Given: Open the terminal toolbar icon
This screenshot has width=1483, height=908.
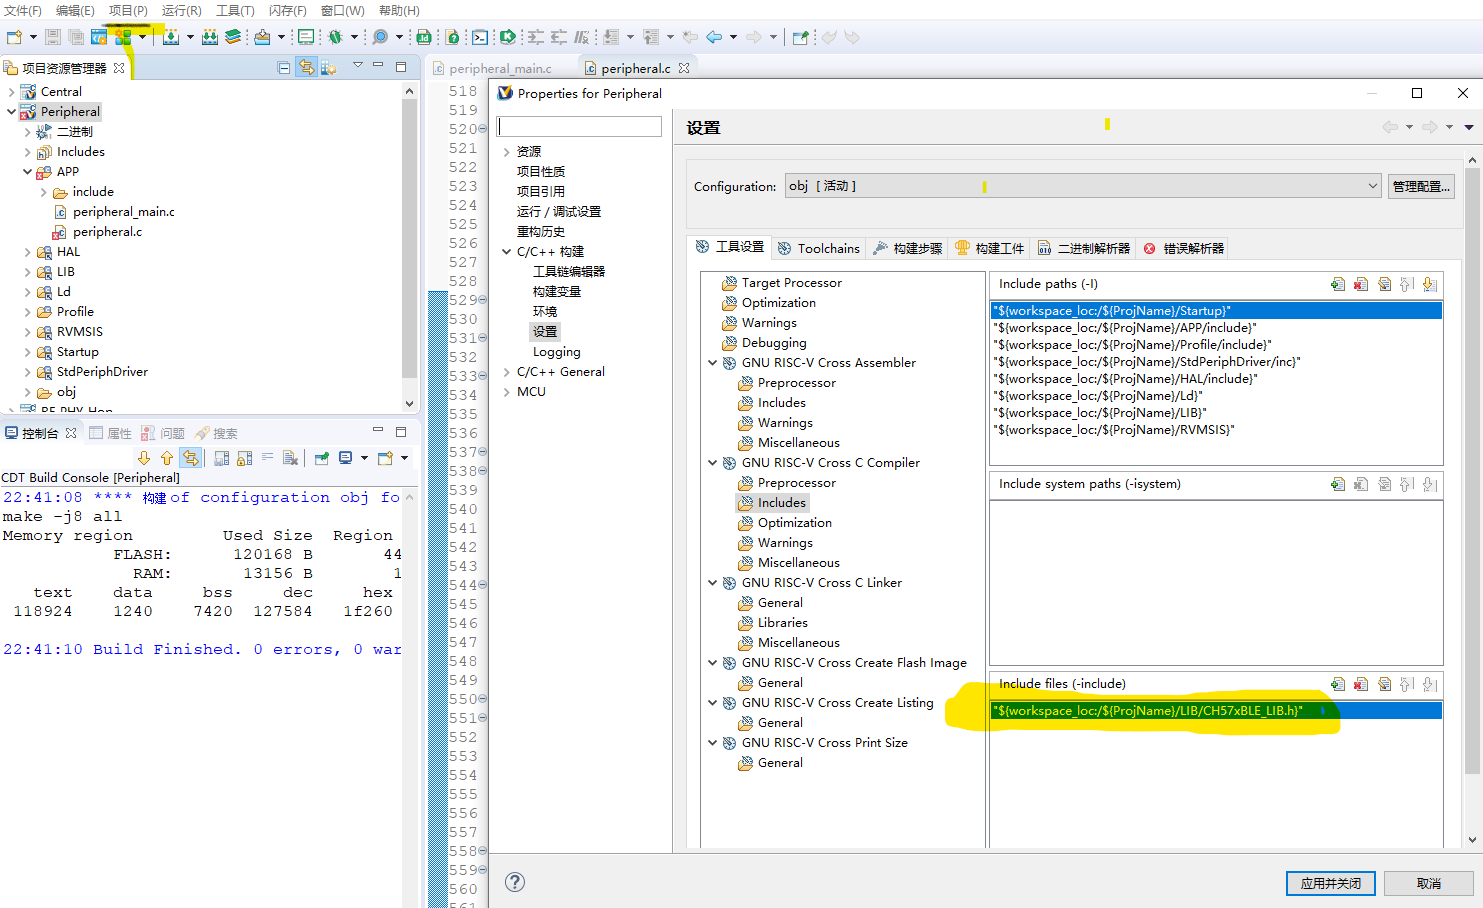Looking at the screenshot, I should [x=480, y=37].
